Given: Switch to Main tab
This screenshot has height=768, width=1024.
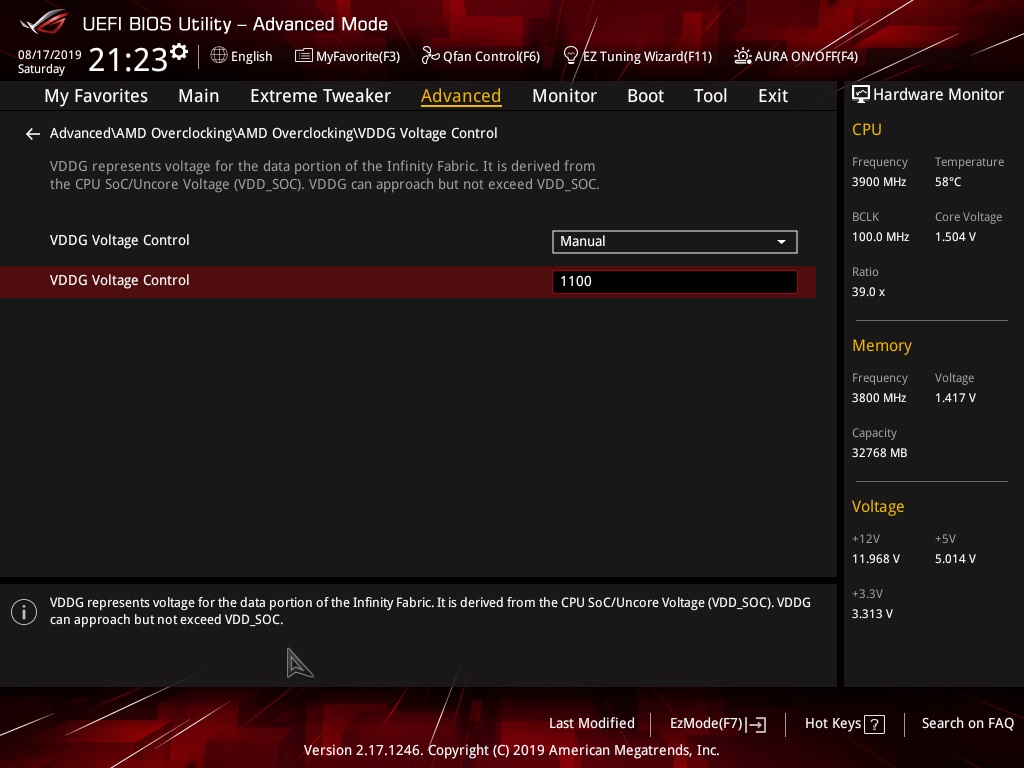Looking at the screenshot, I should click(x=199, y=96).
